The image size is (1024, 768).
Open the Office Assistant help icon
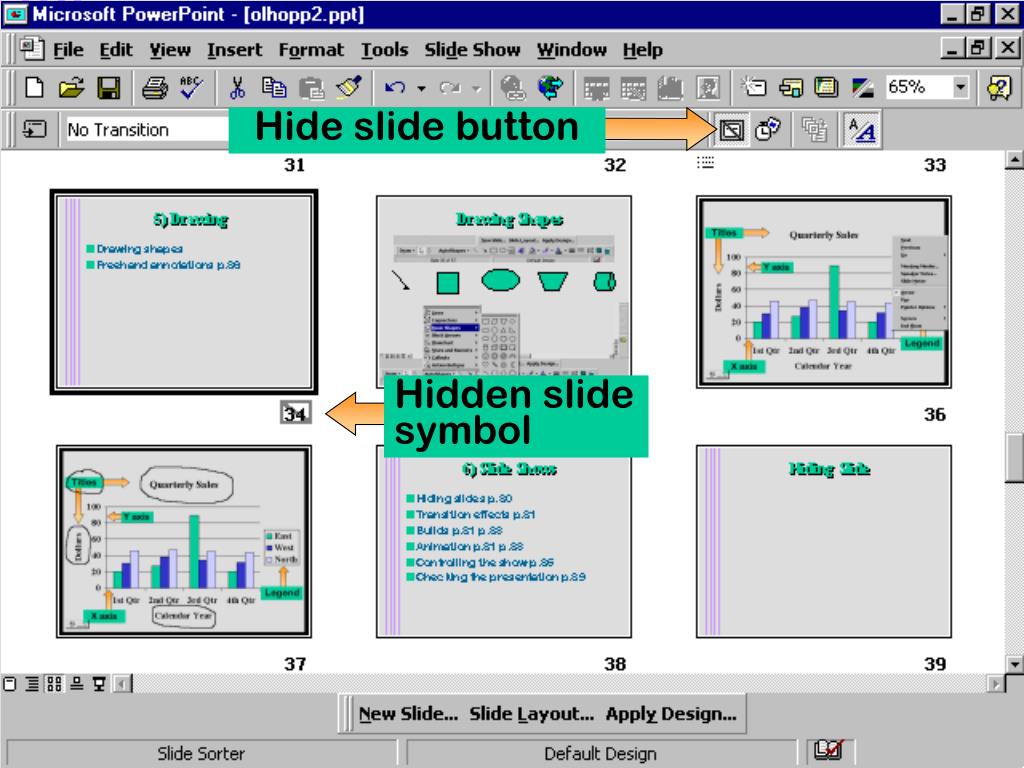(x=999, y=87)
